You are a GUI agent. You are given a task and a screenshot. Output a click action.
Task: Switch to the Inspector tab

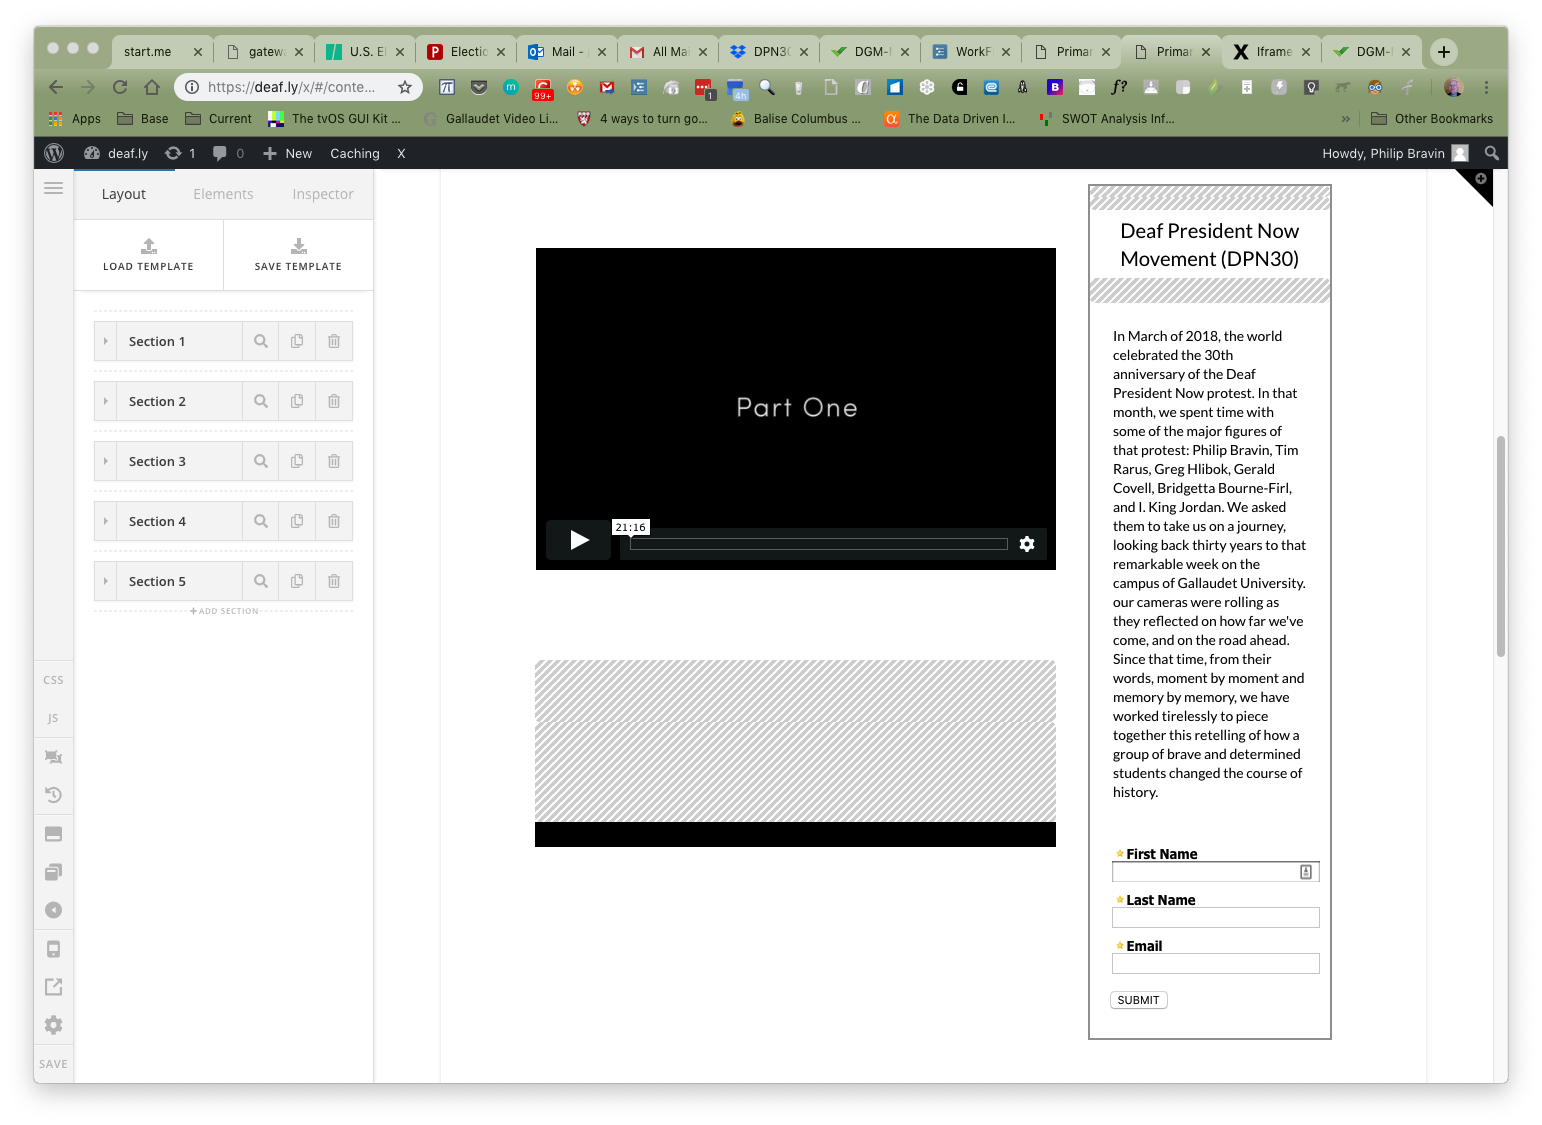click(323, 194)
